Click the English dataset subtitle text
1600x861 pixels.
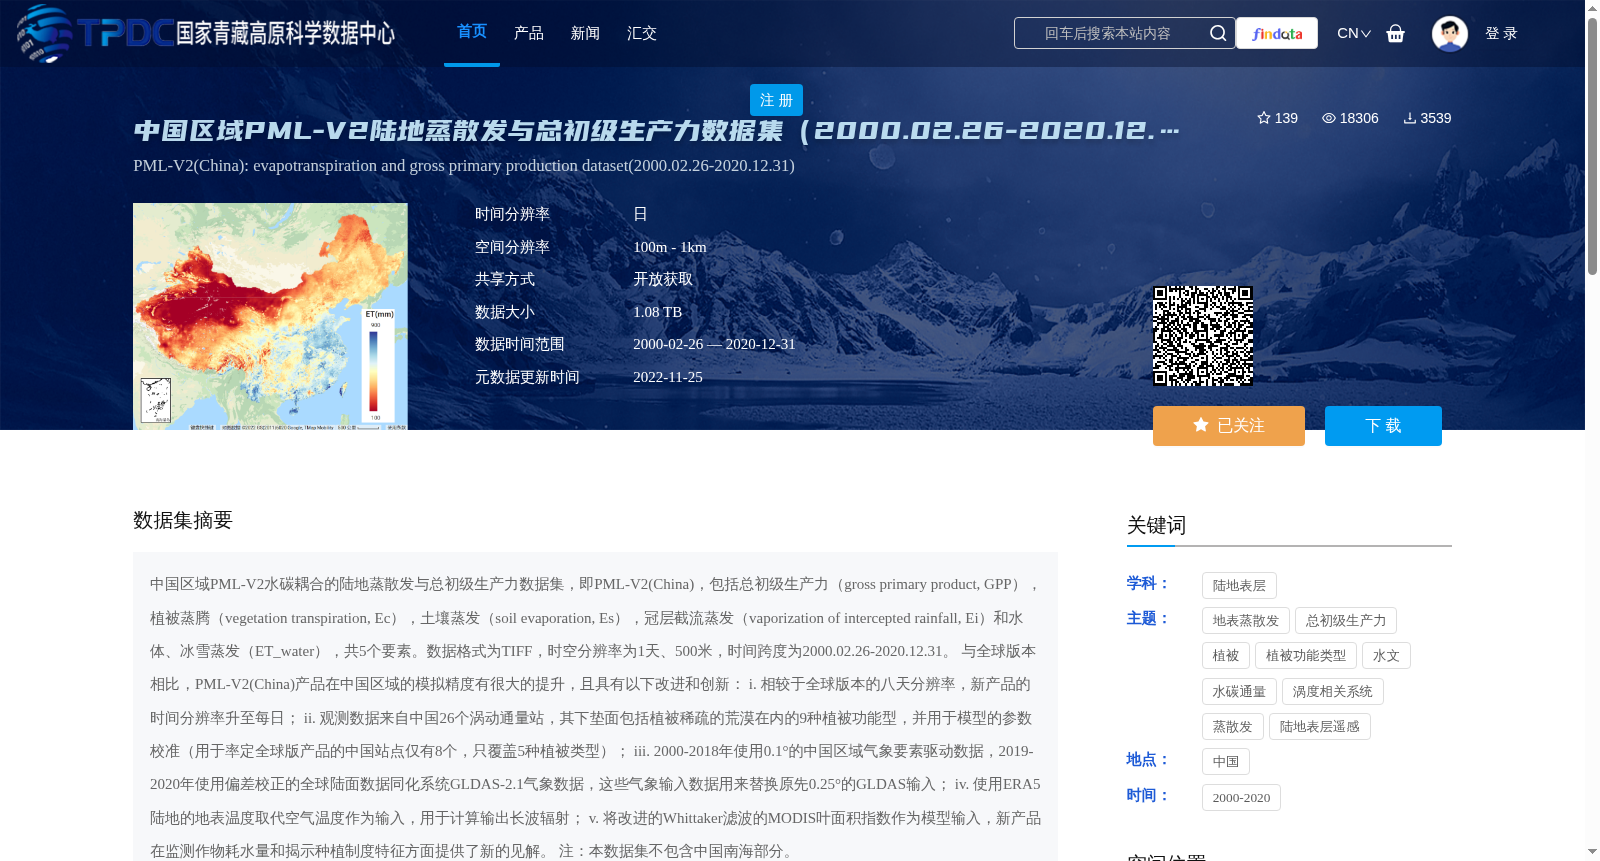[x=464, y=166]
